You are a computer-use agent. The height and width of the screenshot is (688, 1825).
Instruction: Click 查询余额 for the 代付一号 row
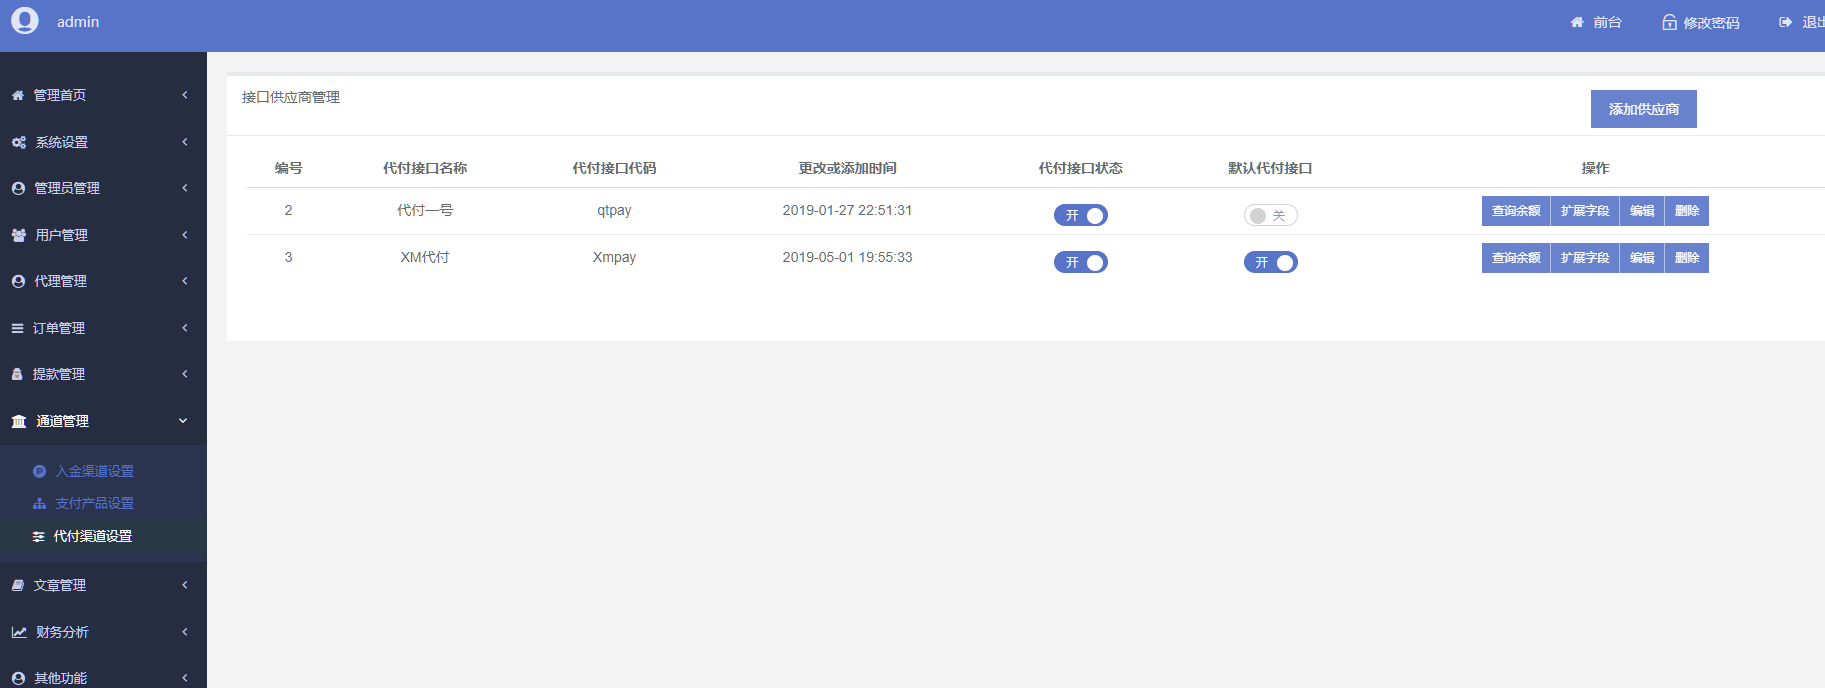[1515, 211]
